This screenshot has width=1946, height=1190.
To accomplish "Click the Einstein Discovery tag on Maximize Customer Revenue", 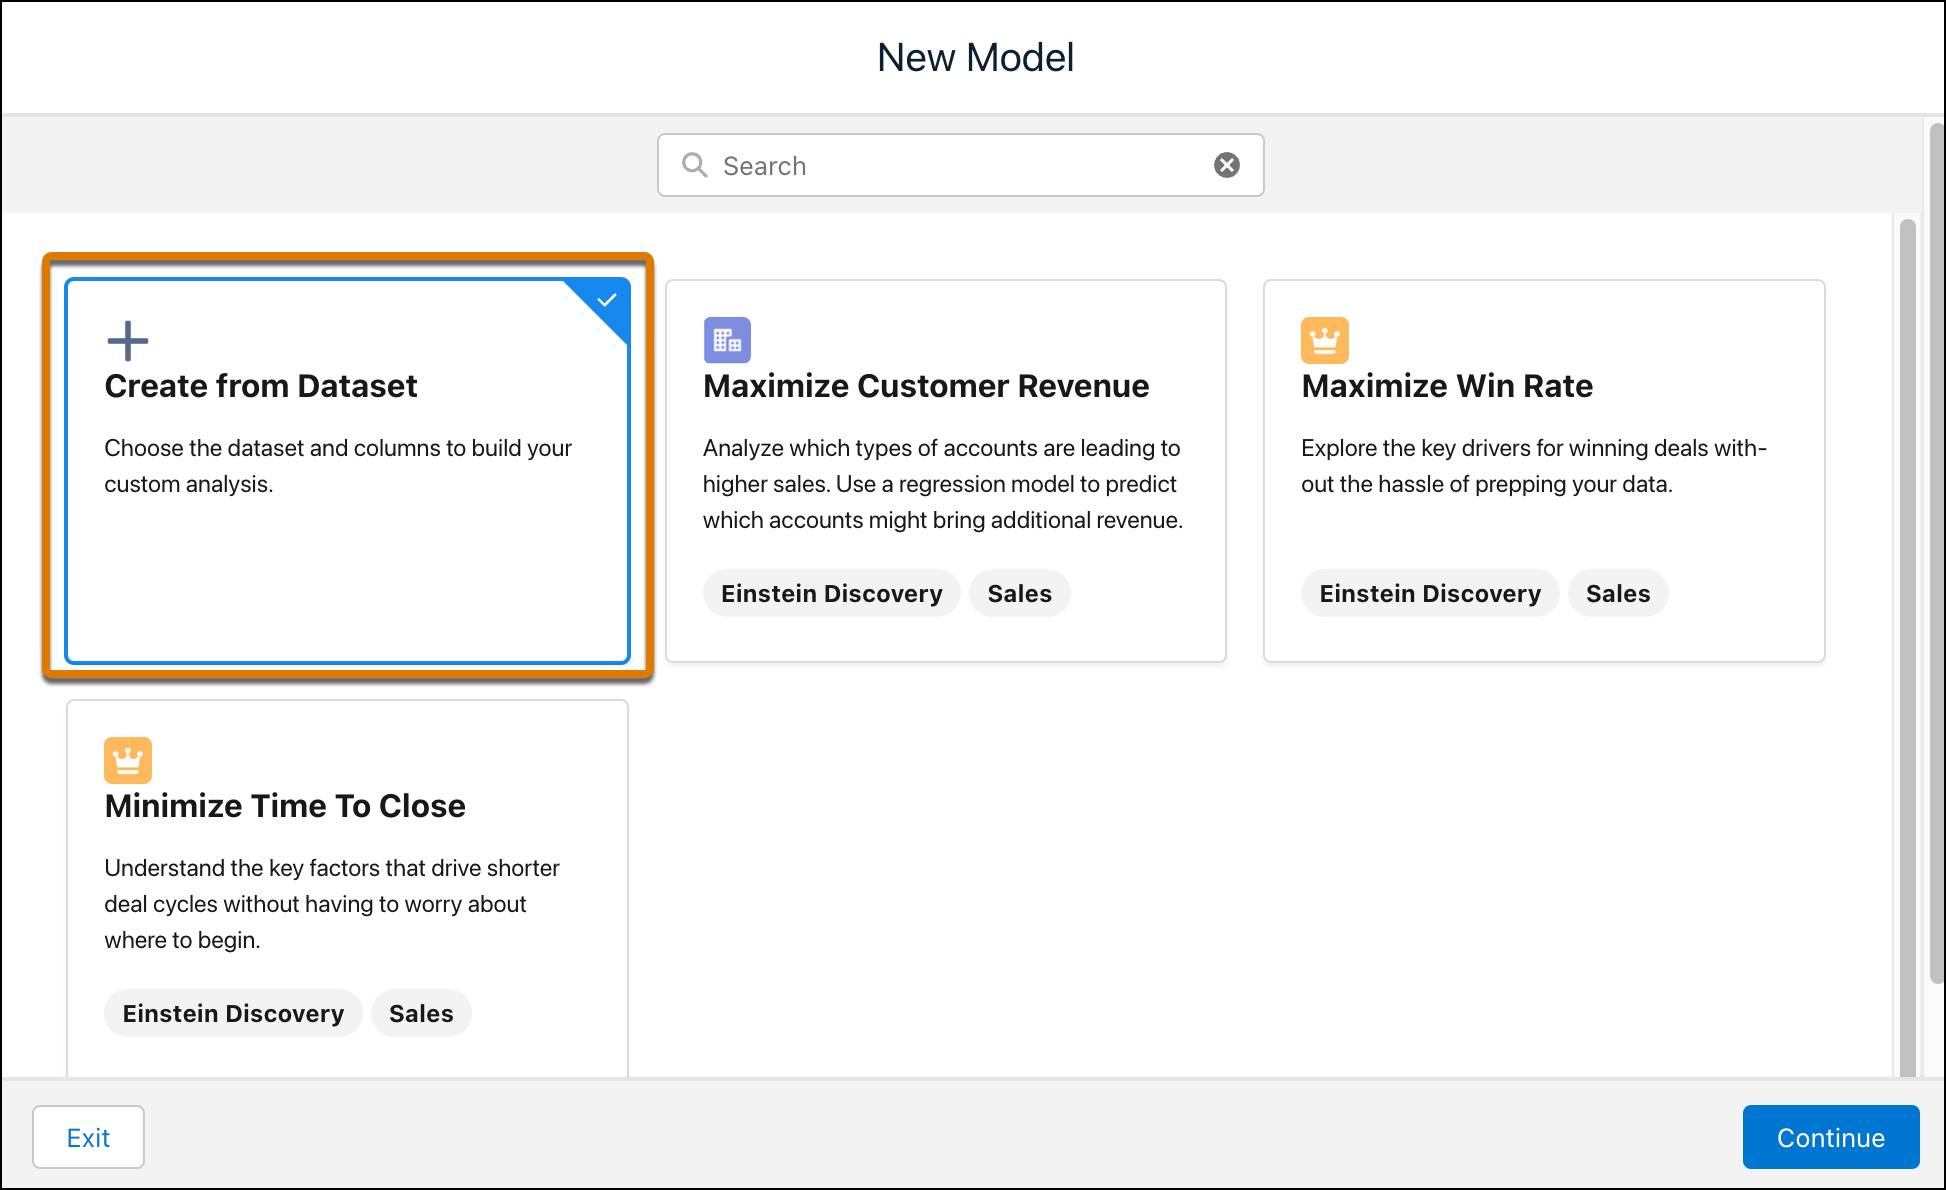I will 830,592.
